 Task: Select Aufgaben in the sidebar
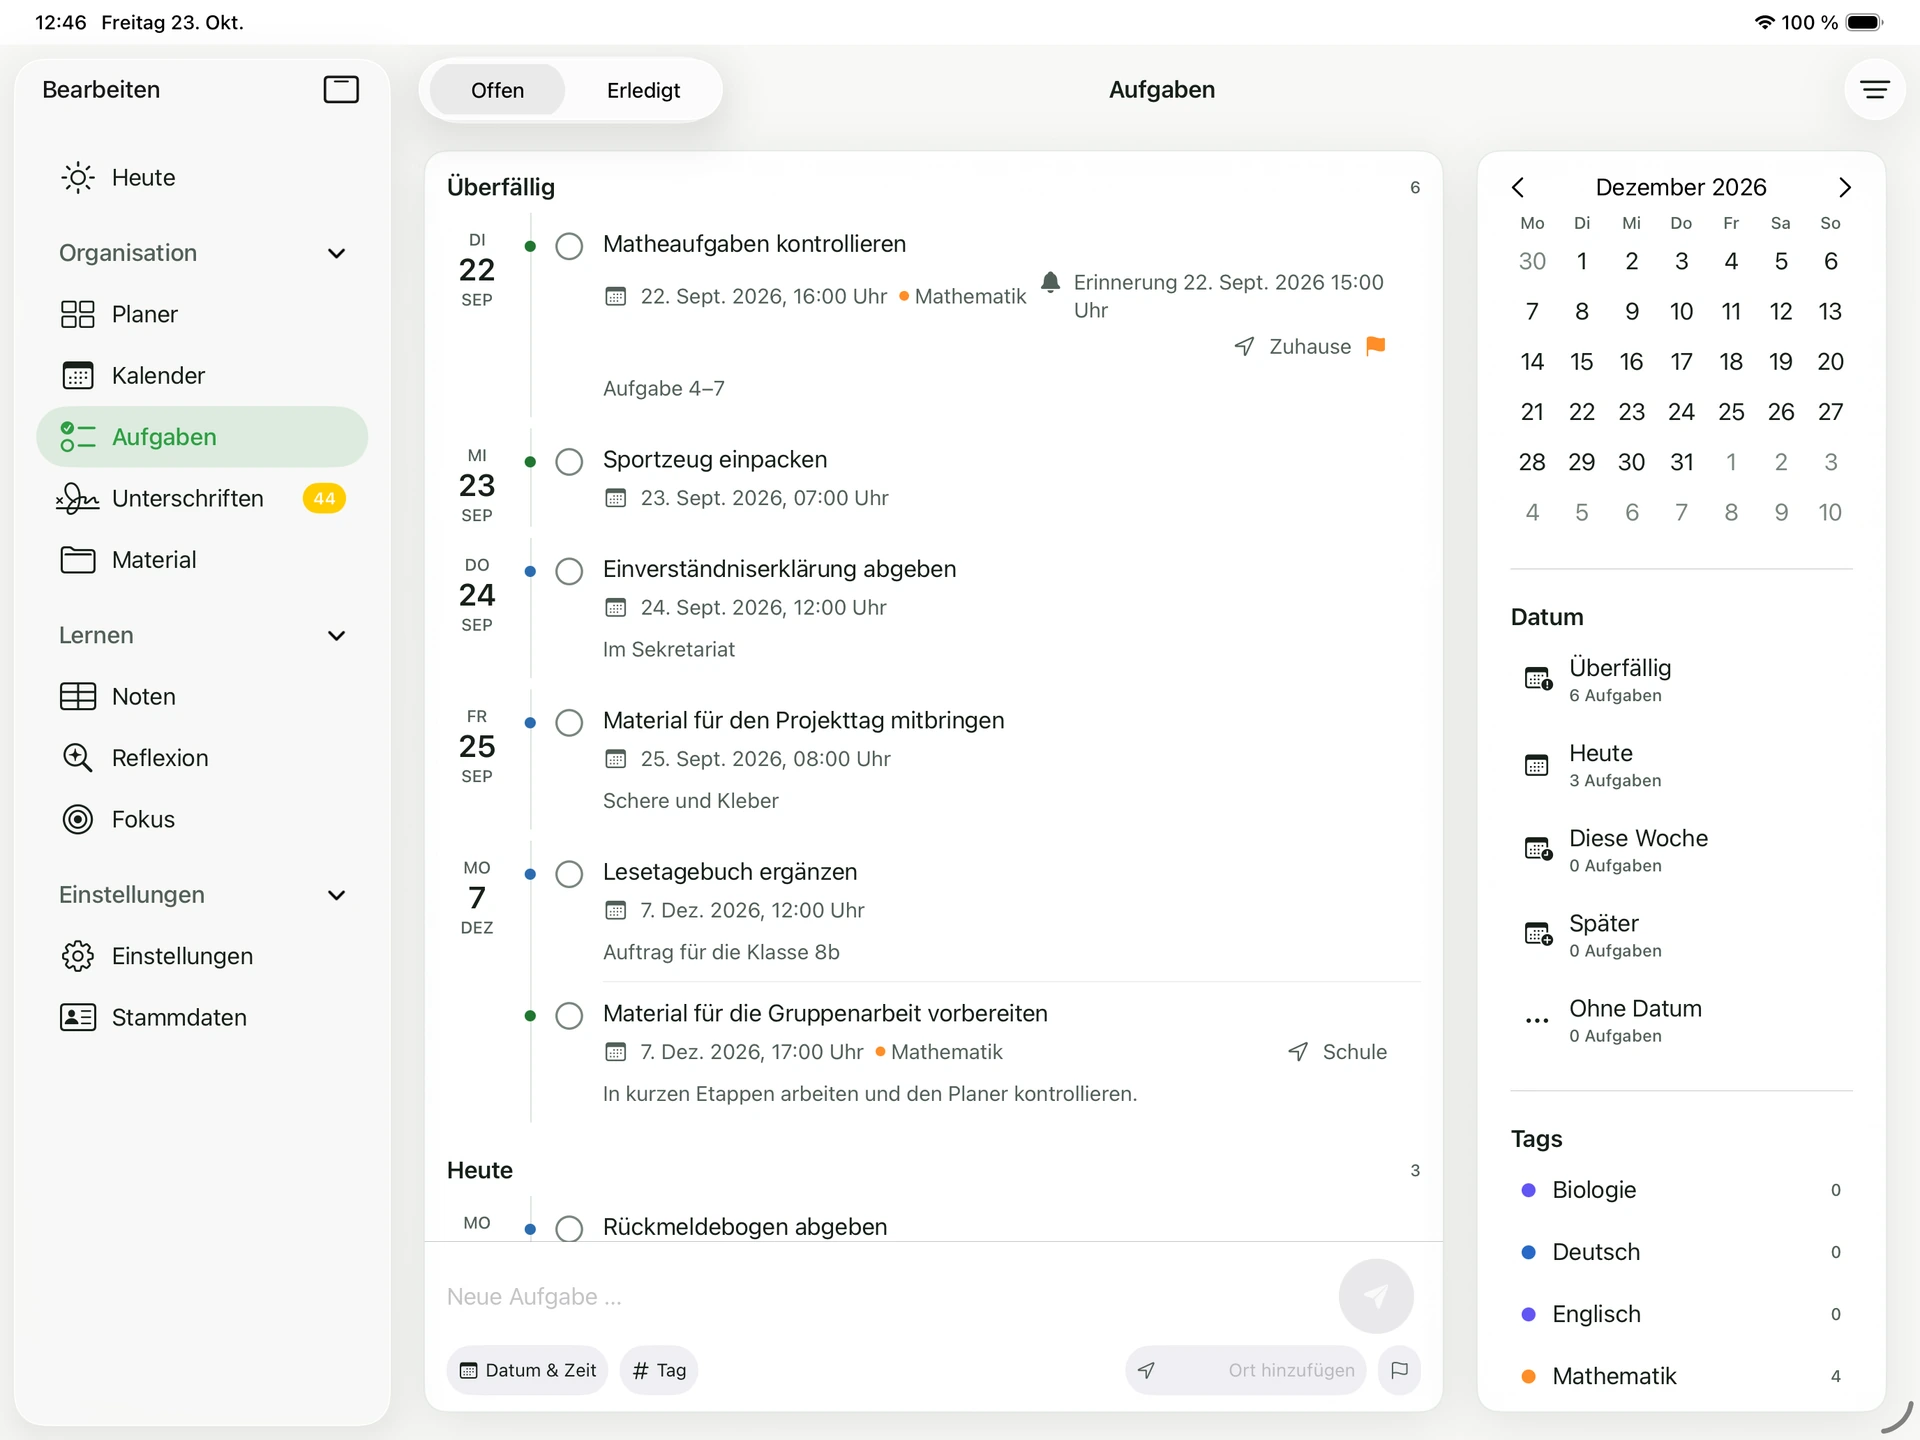[202, 437]
